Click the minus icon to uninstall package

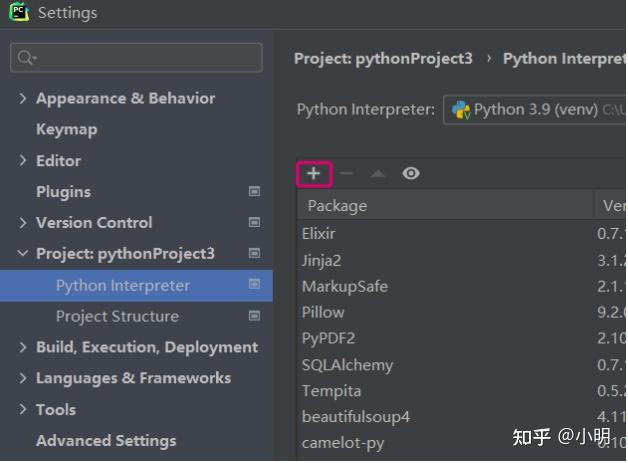click(346, 174)
